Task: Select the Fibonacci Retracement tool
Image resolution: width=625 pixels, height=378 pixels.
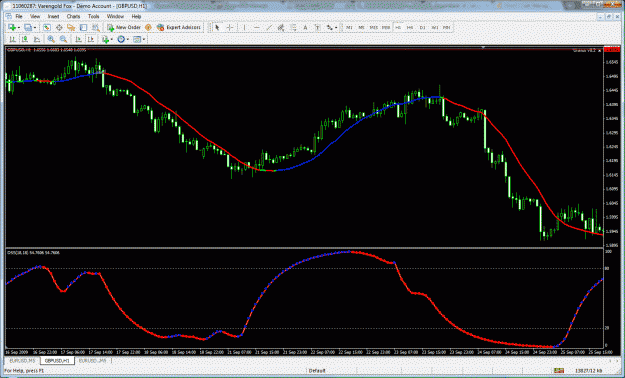Action: [293, 28]
